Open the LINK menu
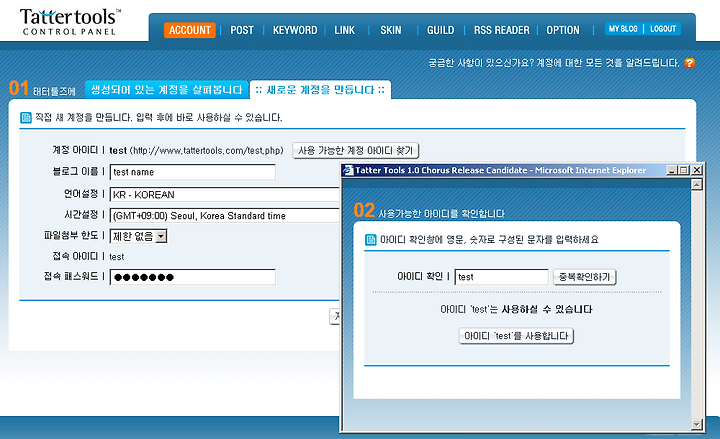The image size is (720, 439). point(344,30)
